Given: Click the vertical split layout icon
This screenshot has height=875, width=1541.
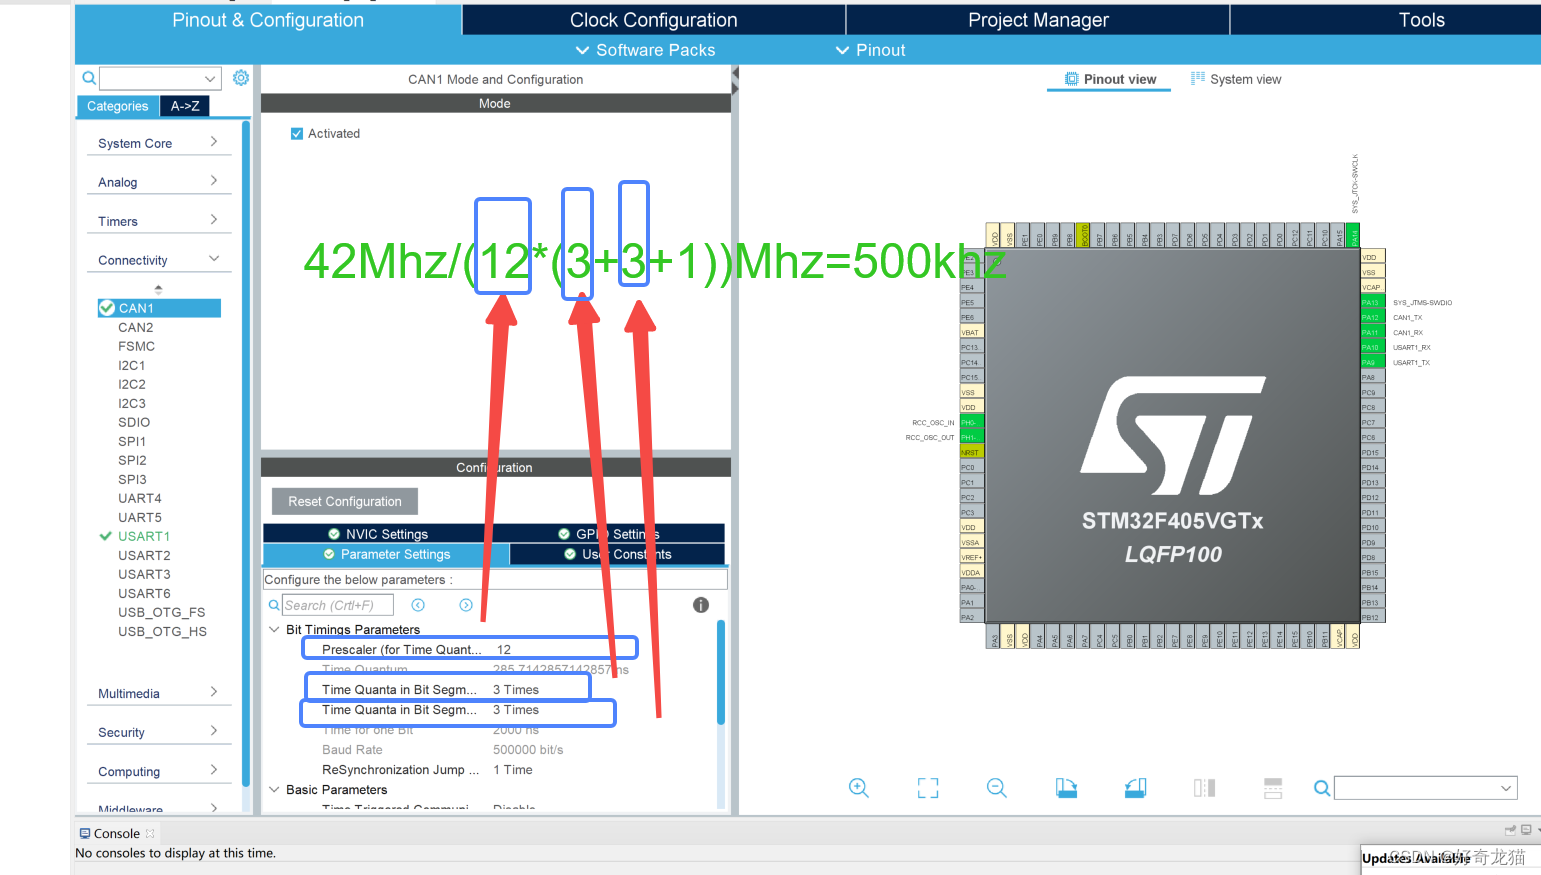Looking at the screenshot, I should pyautogui.click(x=1204, y=788).
